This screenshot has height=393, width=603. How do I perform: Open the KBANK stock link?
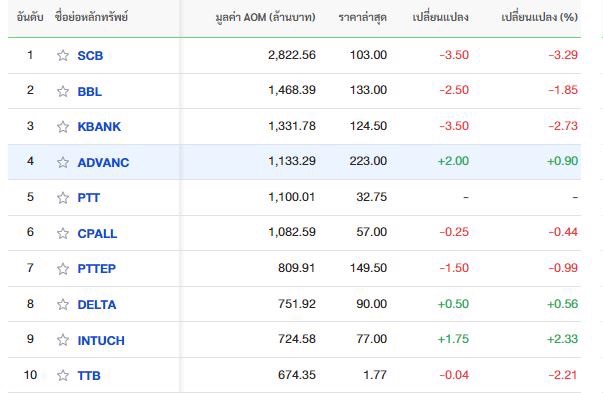tap(99, 127)
